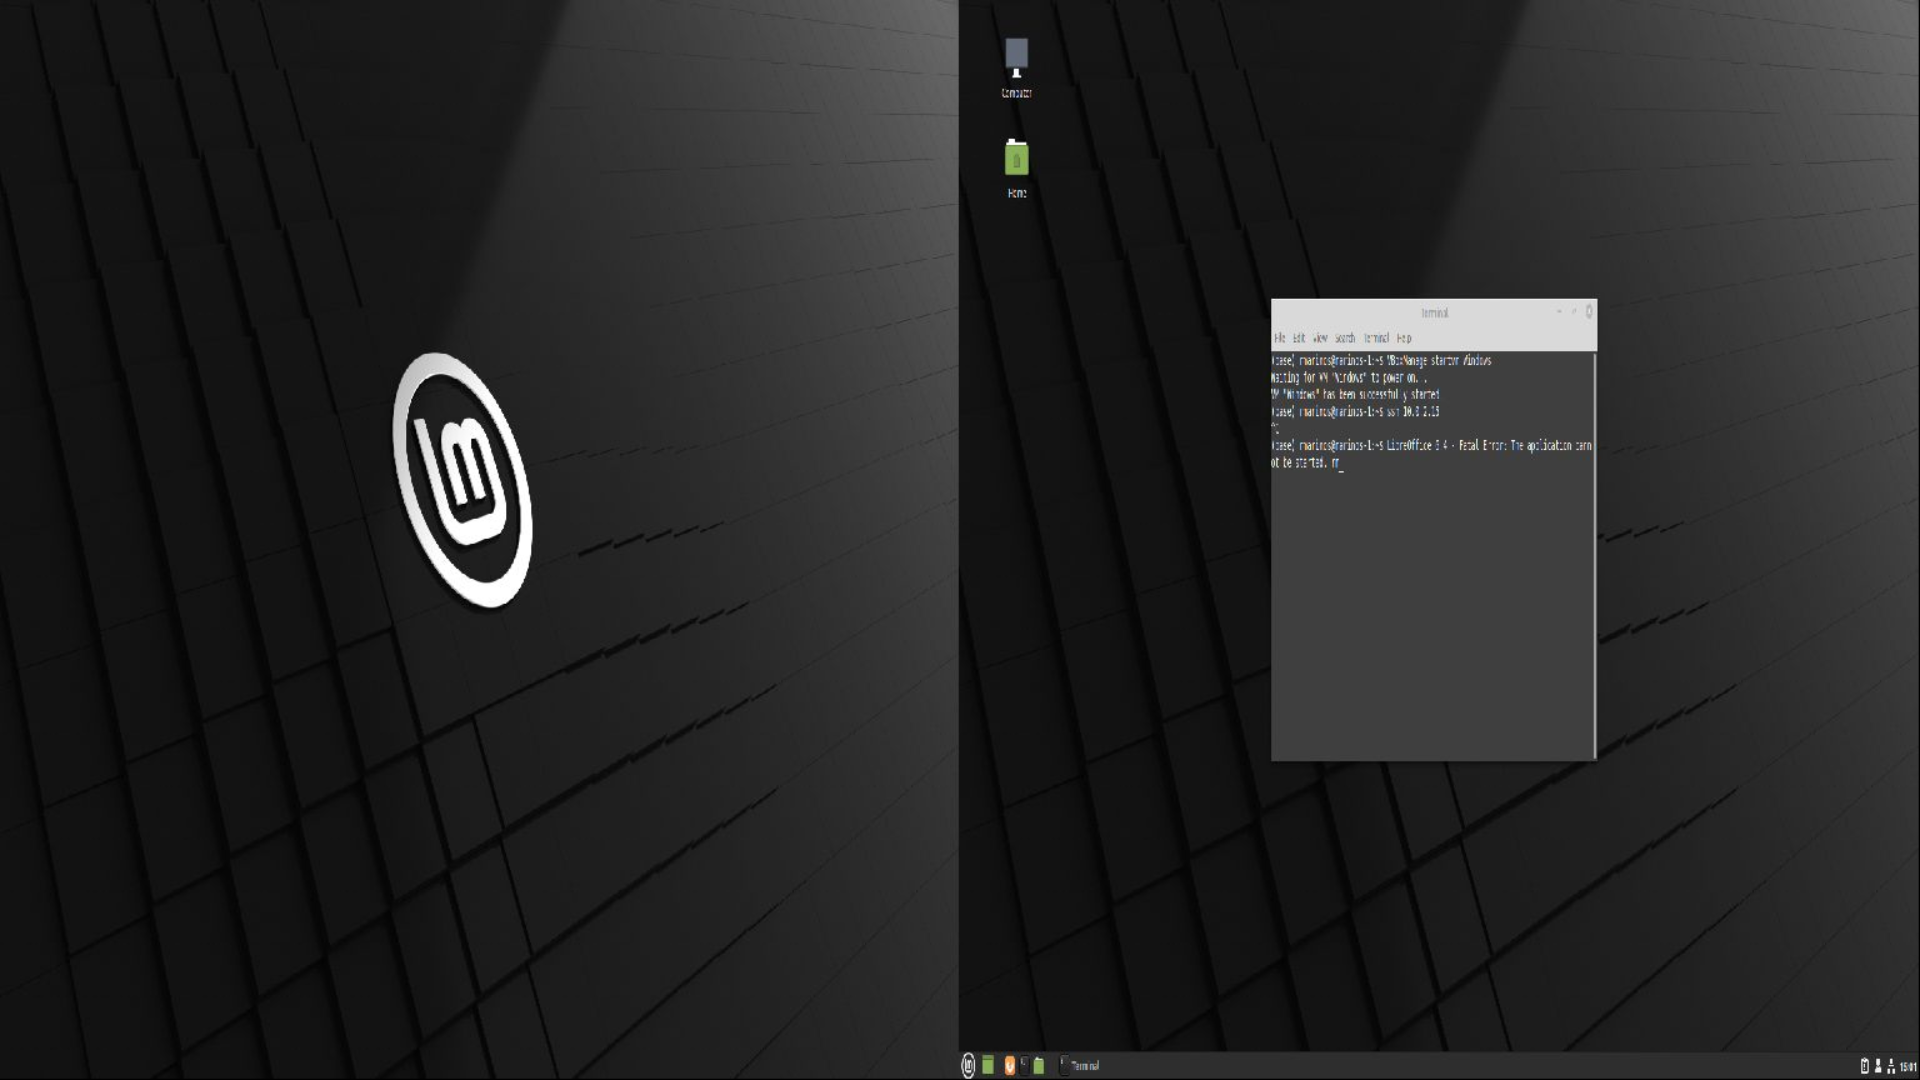
Task: Click the 'Waiting for VM "Windows" to power on' line
Action: pos(1349,378)
